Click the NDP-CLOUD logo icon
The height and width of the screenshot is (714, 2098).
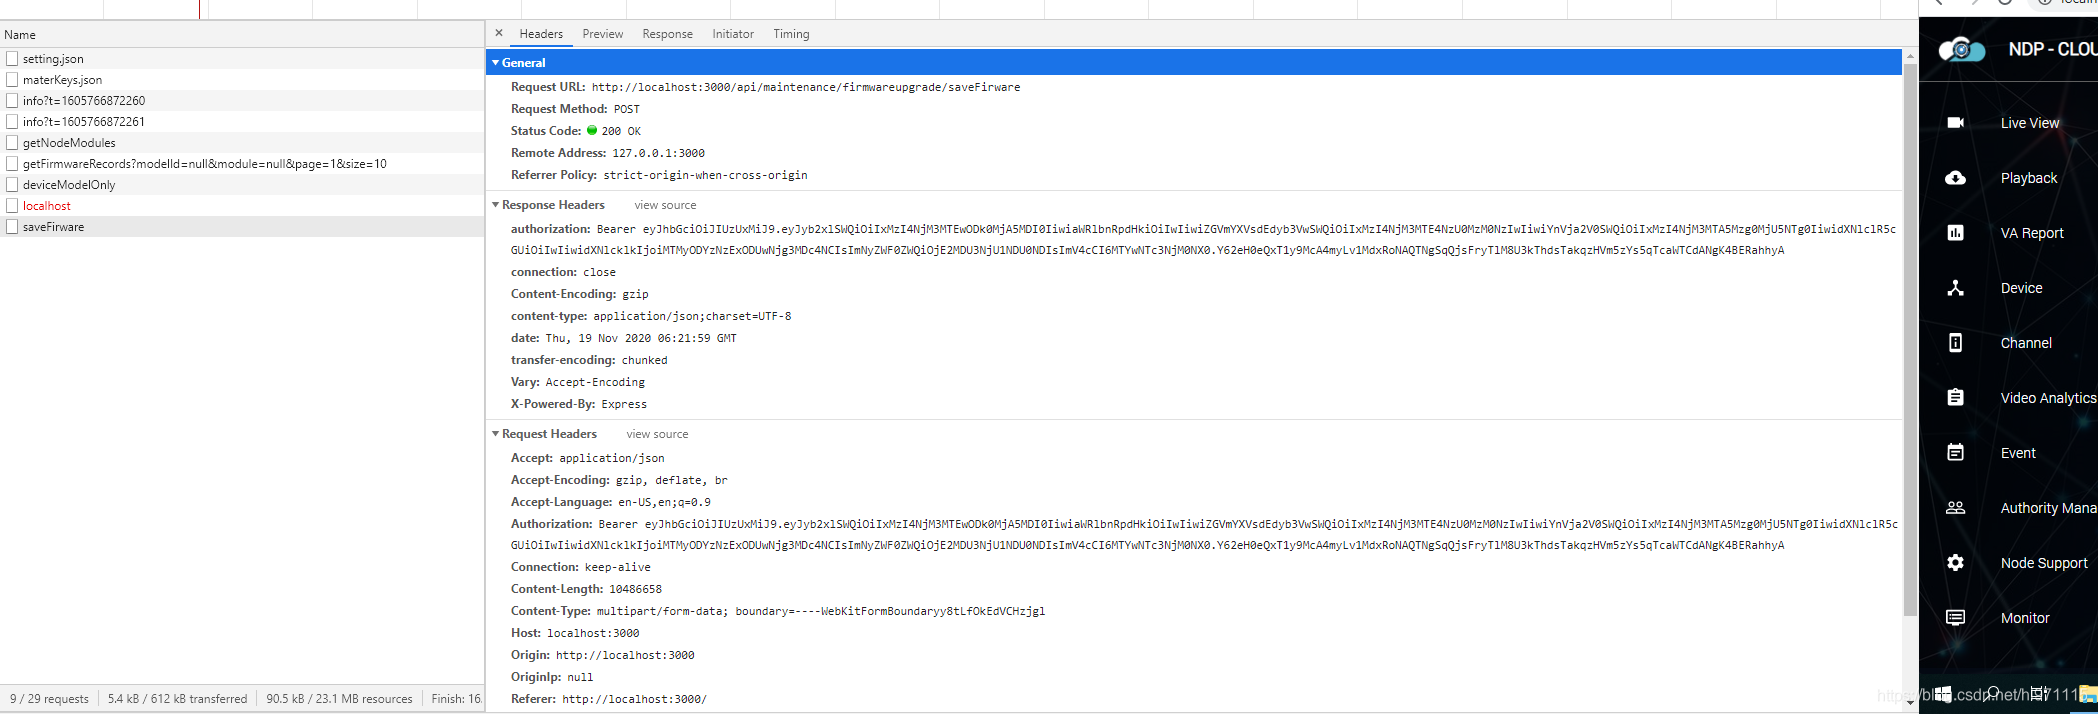point(1961,49)
